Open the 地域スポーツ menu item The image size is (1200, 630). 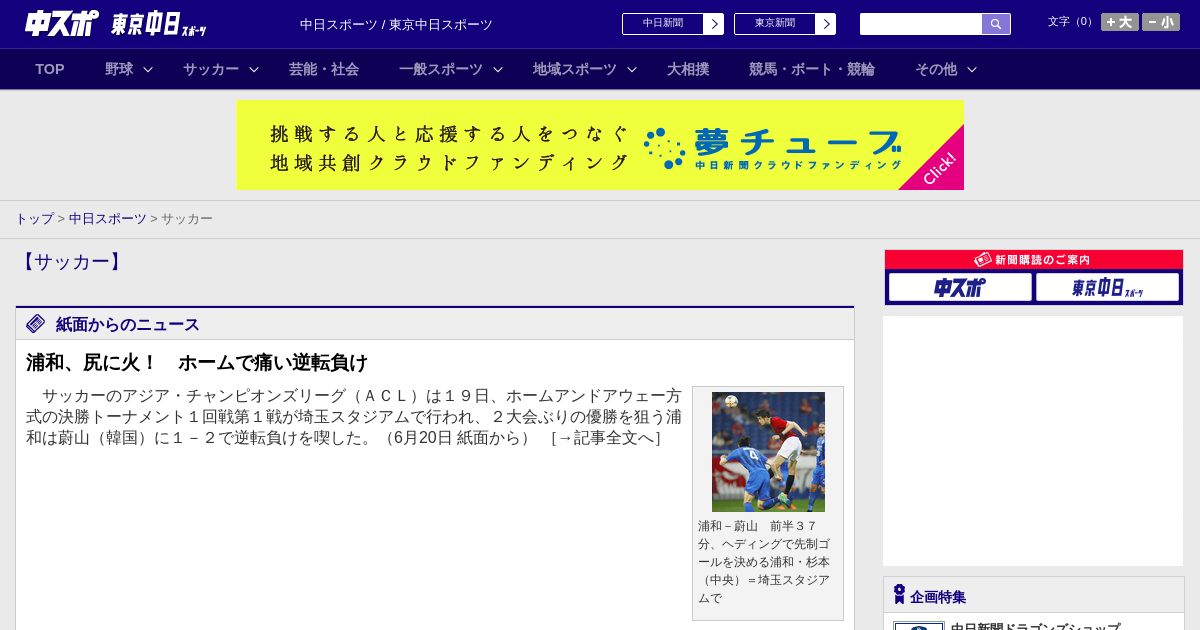575,69
